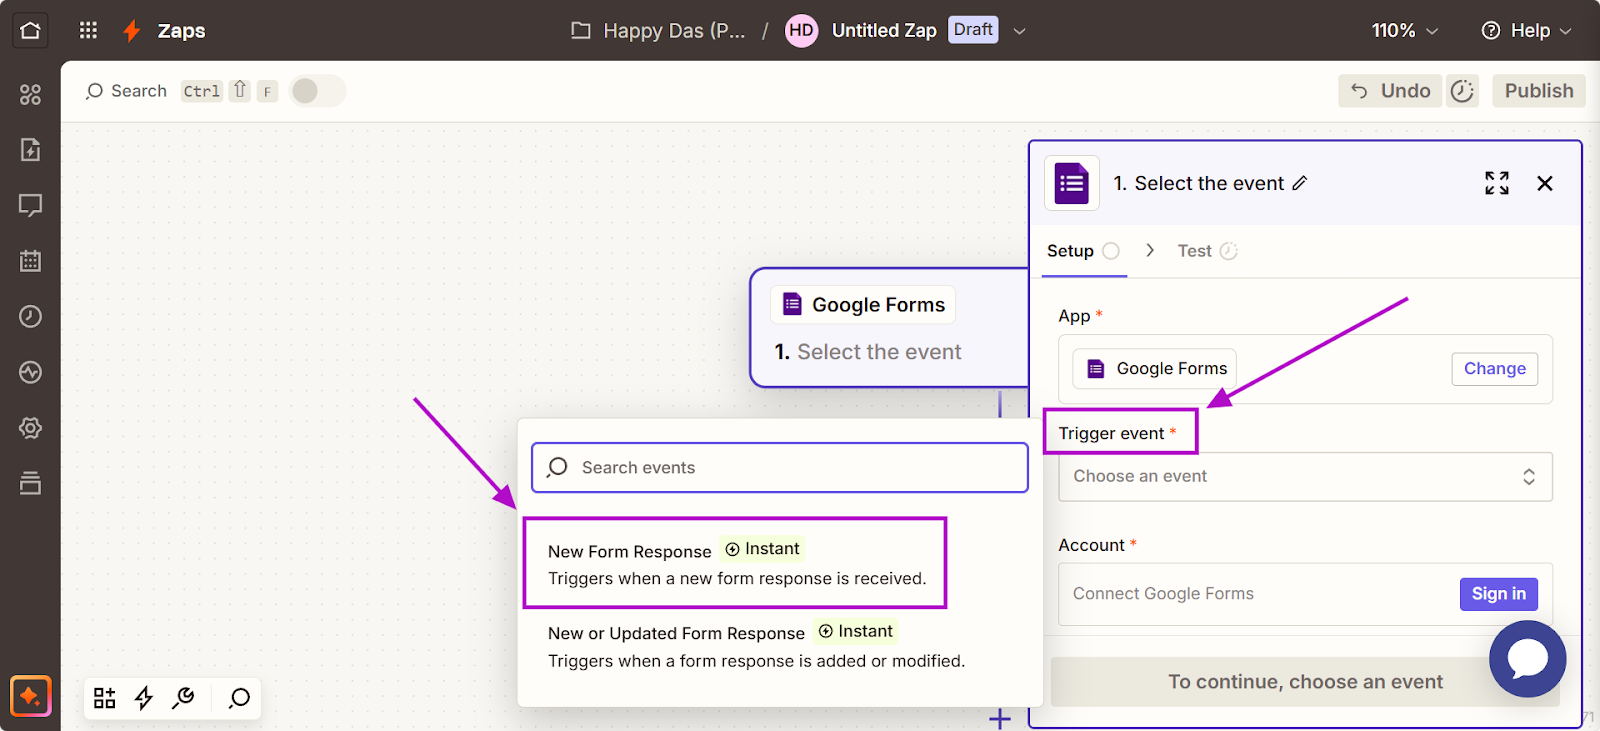1600x731 pixels.
Task: Open the sidebar settings gear icon
Action: (30, 428)
